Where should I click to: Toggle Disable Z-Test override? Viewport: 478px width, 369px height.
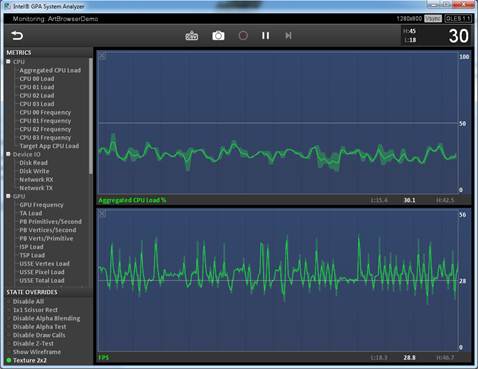pos(33,343)
